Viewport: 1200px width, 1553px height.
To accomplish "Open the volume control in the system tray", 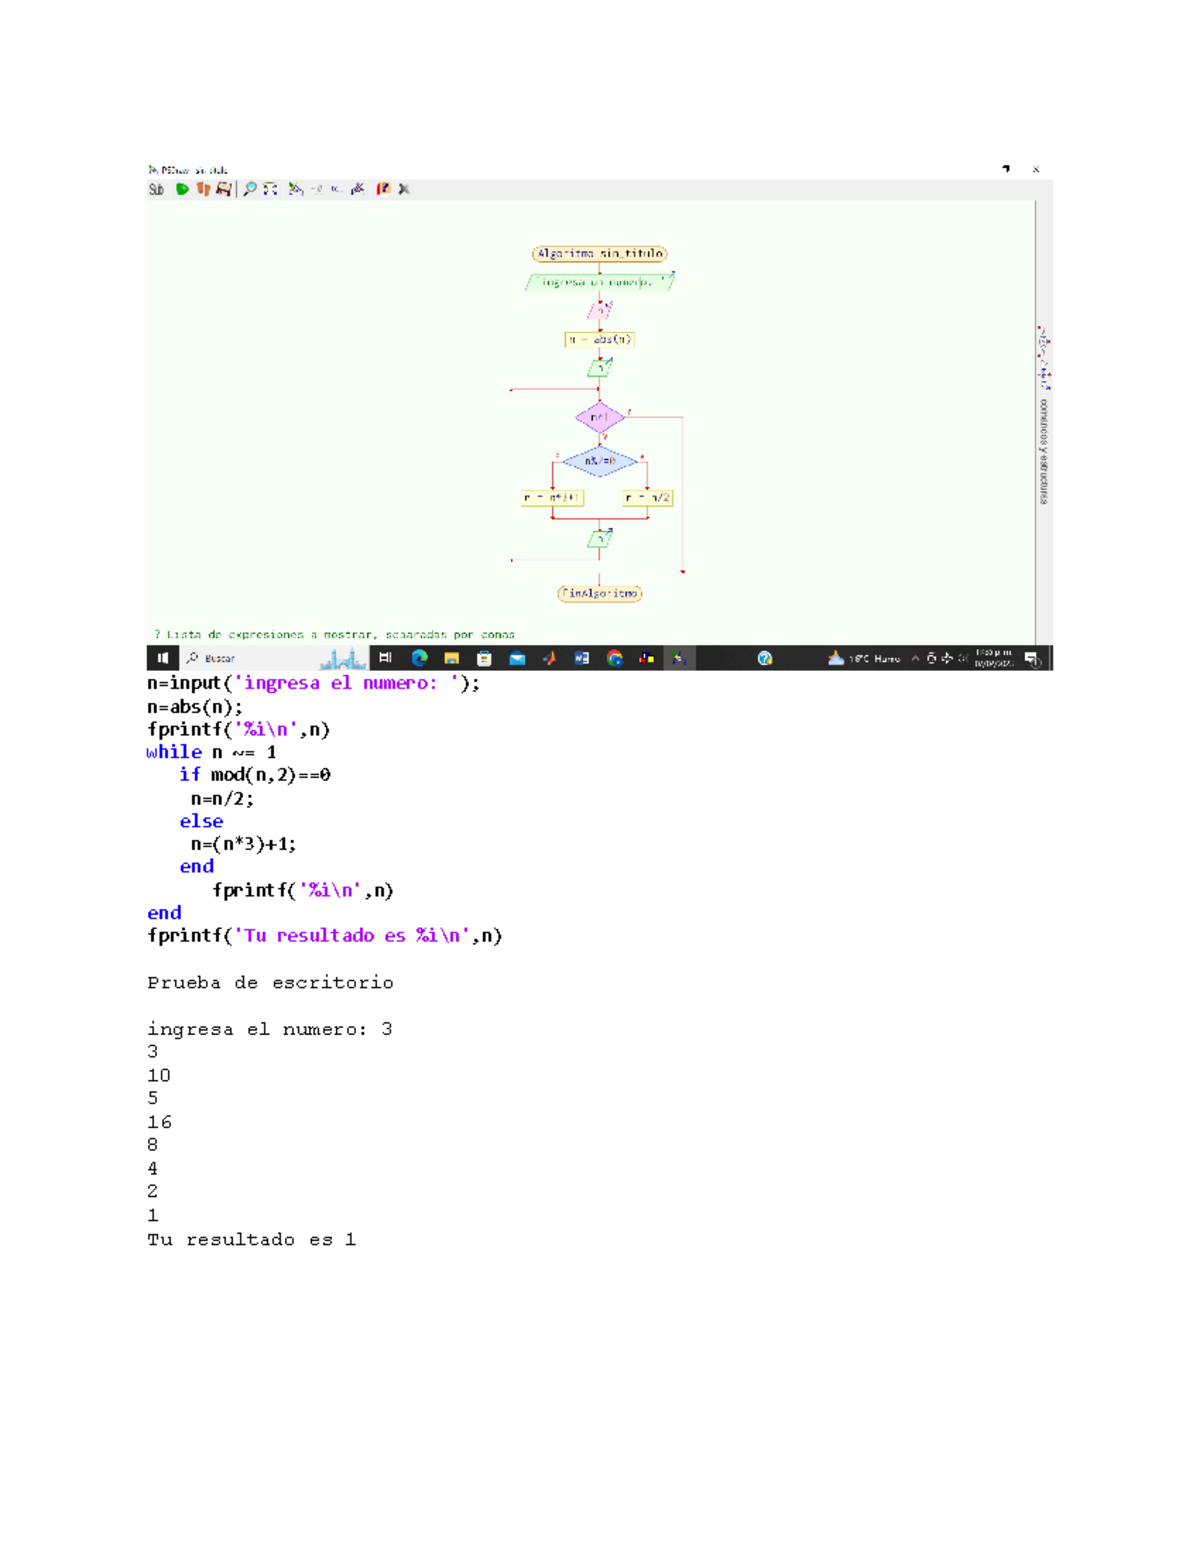I will 964,658.
